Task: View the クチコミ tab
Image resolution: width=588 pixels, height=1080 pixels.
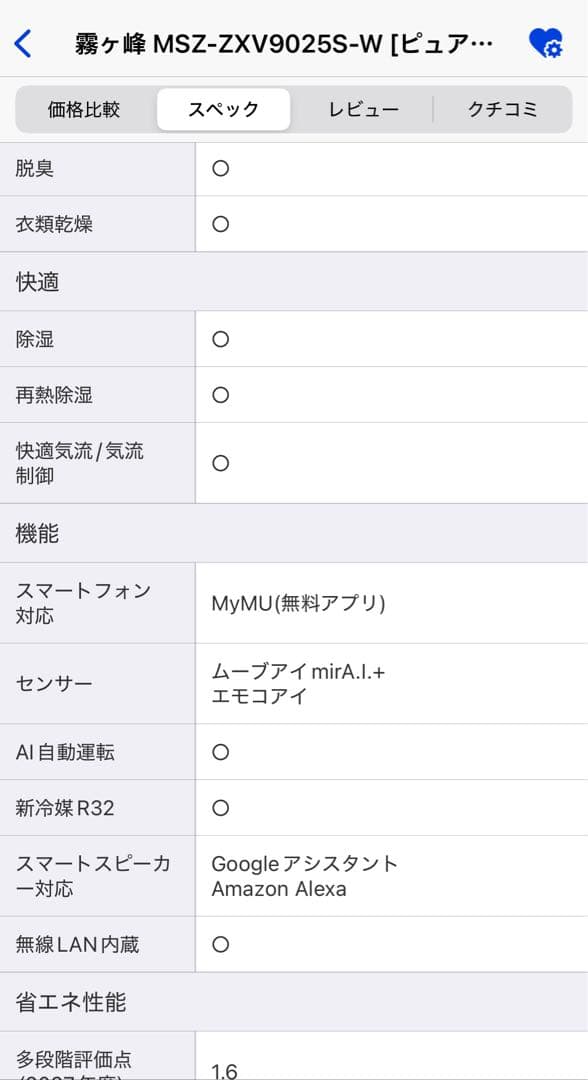Action: [503, 109]
